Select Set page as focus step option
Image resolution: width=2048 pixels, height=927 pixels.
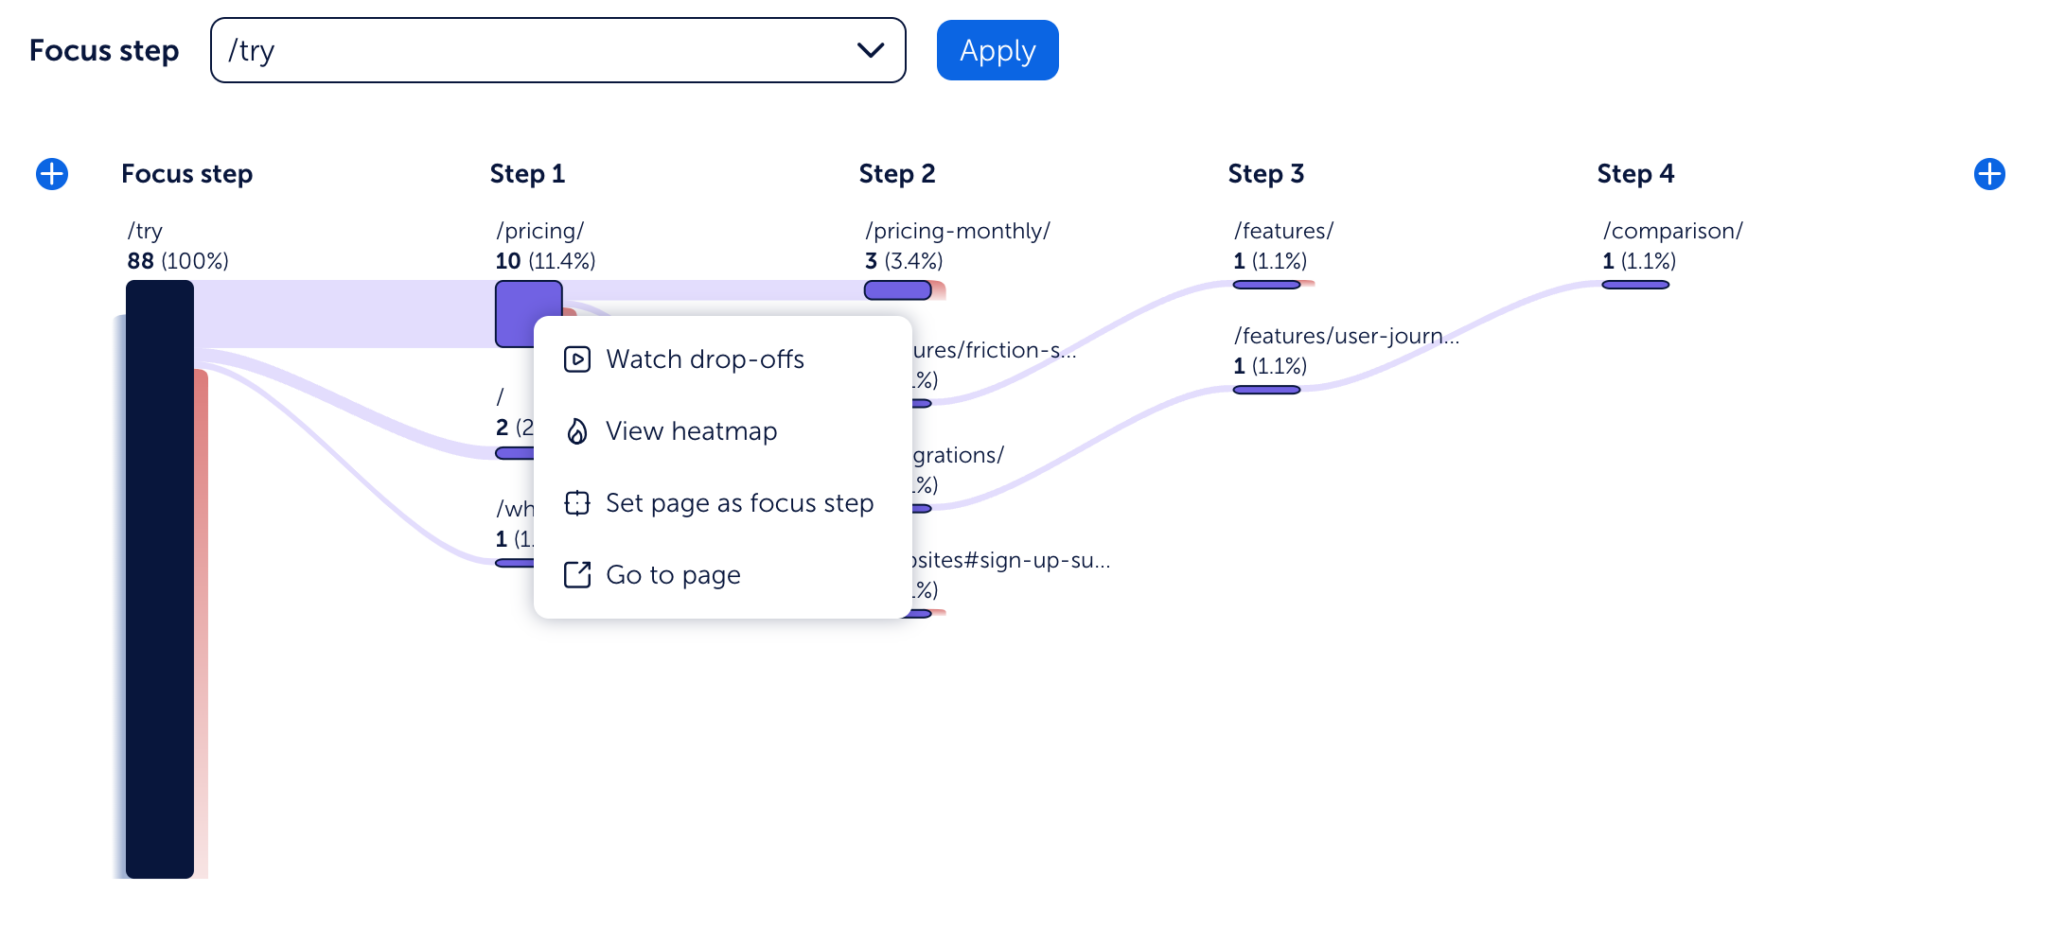click(739, 503)
